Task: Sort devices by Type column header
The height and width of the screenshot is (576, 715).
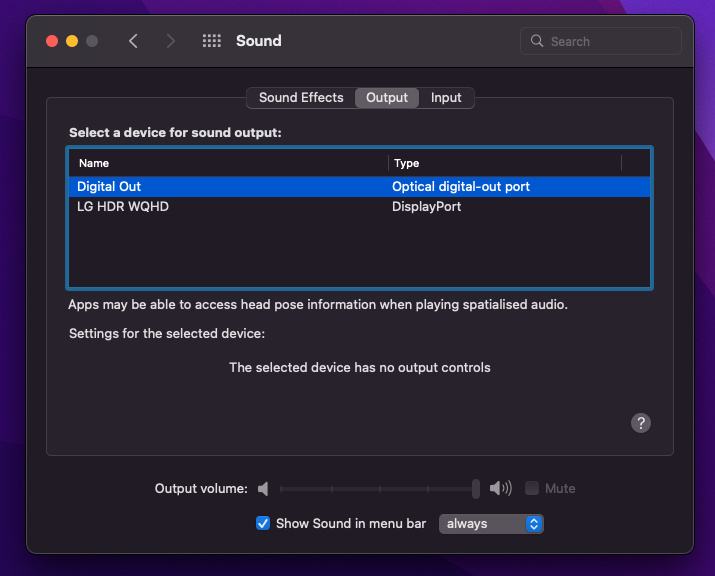Action: coord(505,163)
